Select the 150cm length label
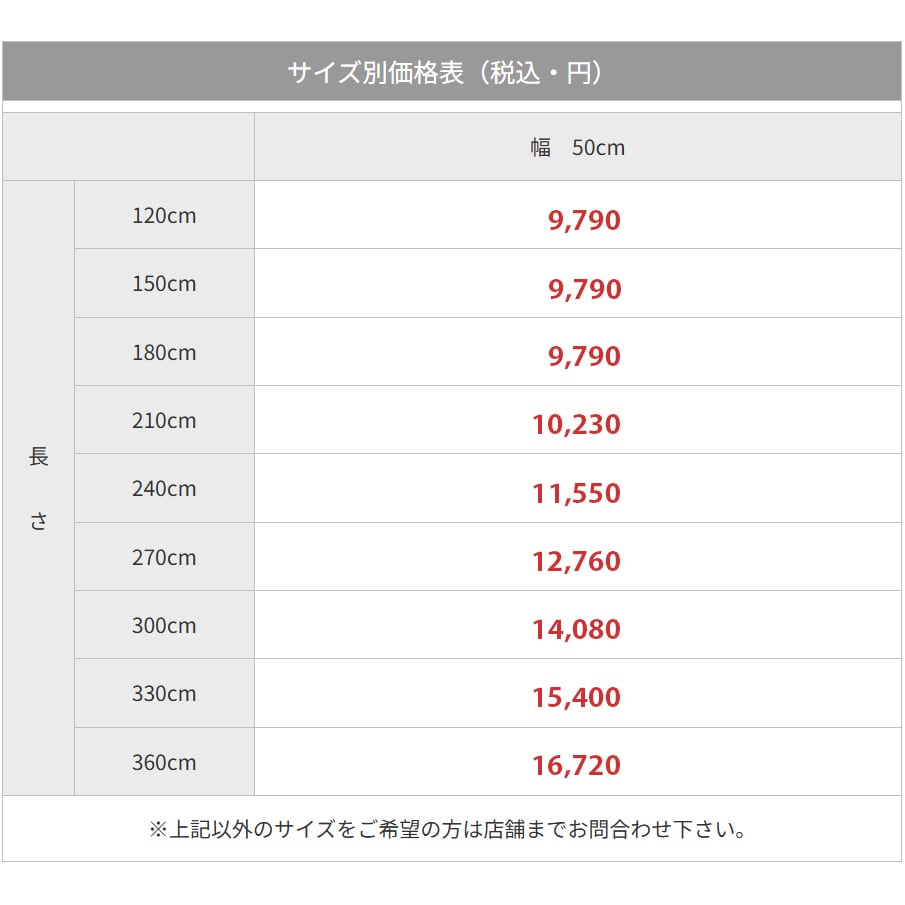Viewport: 905px width, 905px height. tap(164, 284)
